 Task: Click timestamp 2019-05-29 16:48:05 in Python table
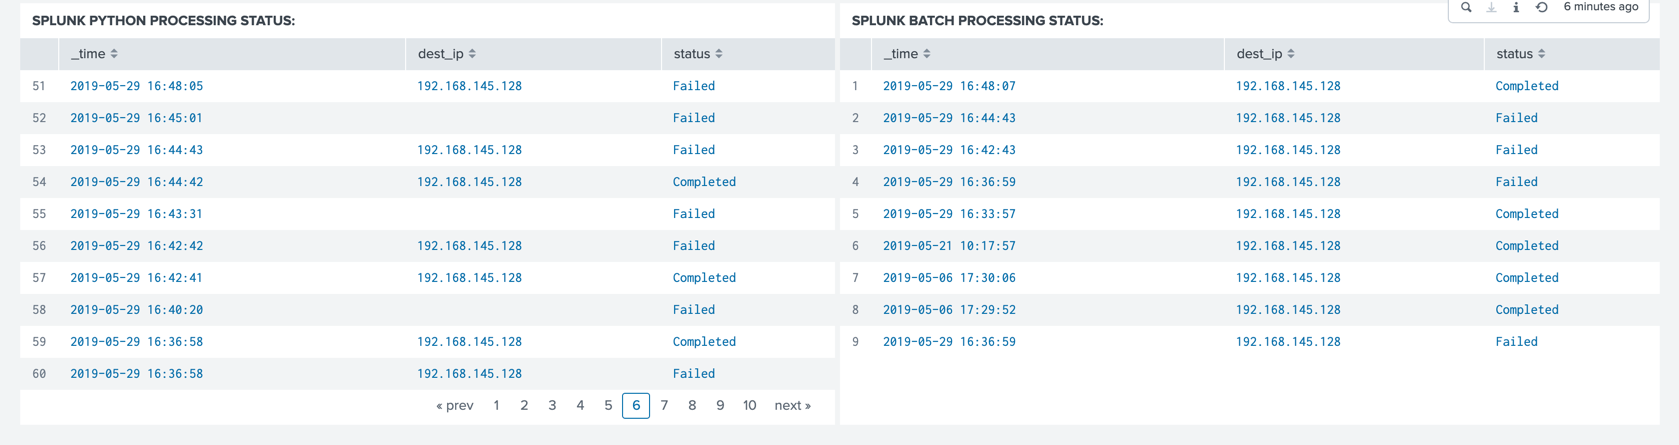(x=136, y=86)
